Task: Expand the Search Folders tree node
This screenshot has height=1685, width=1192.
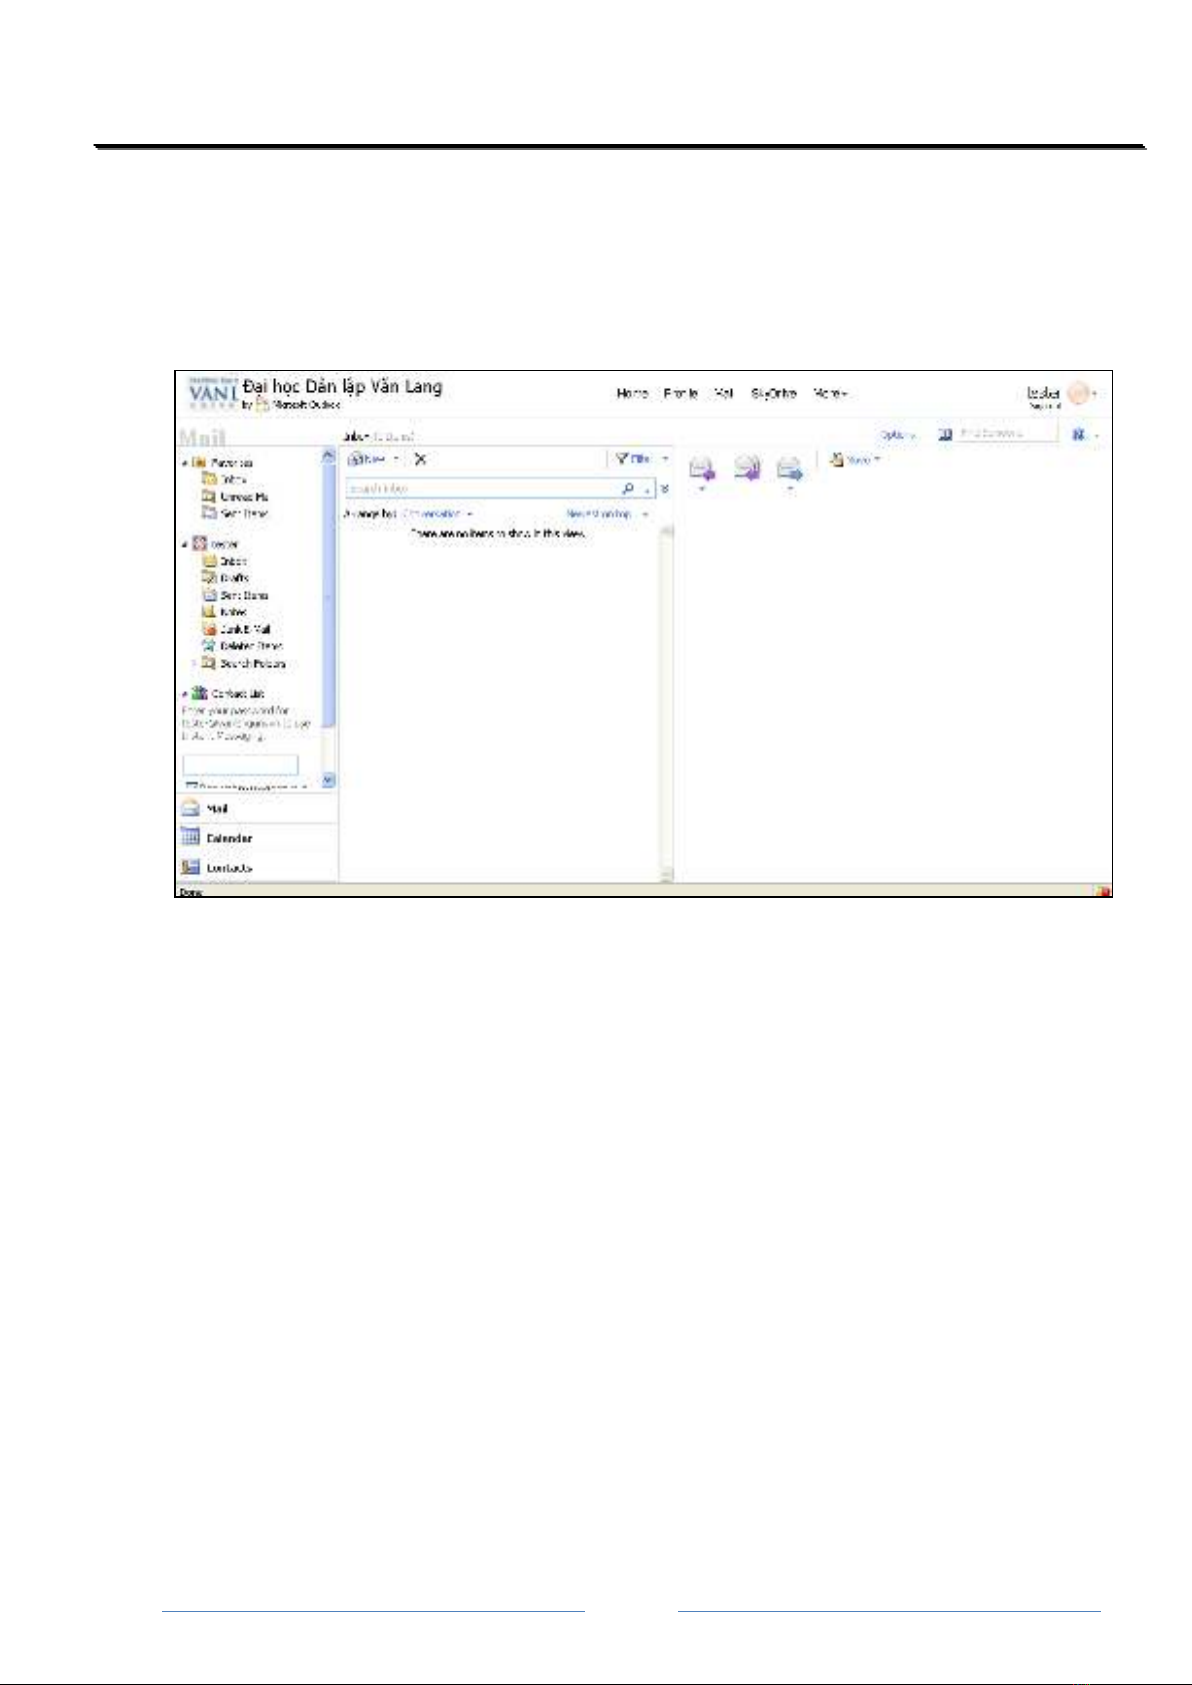Action: tap(194, 663)
